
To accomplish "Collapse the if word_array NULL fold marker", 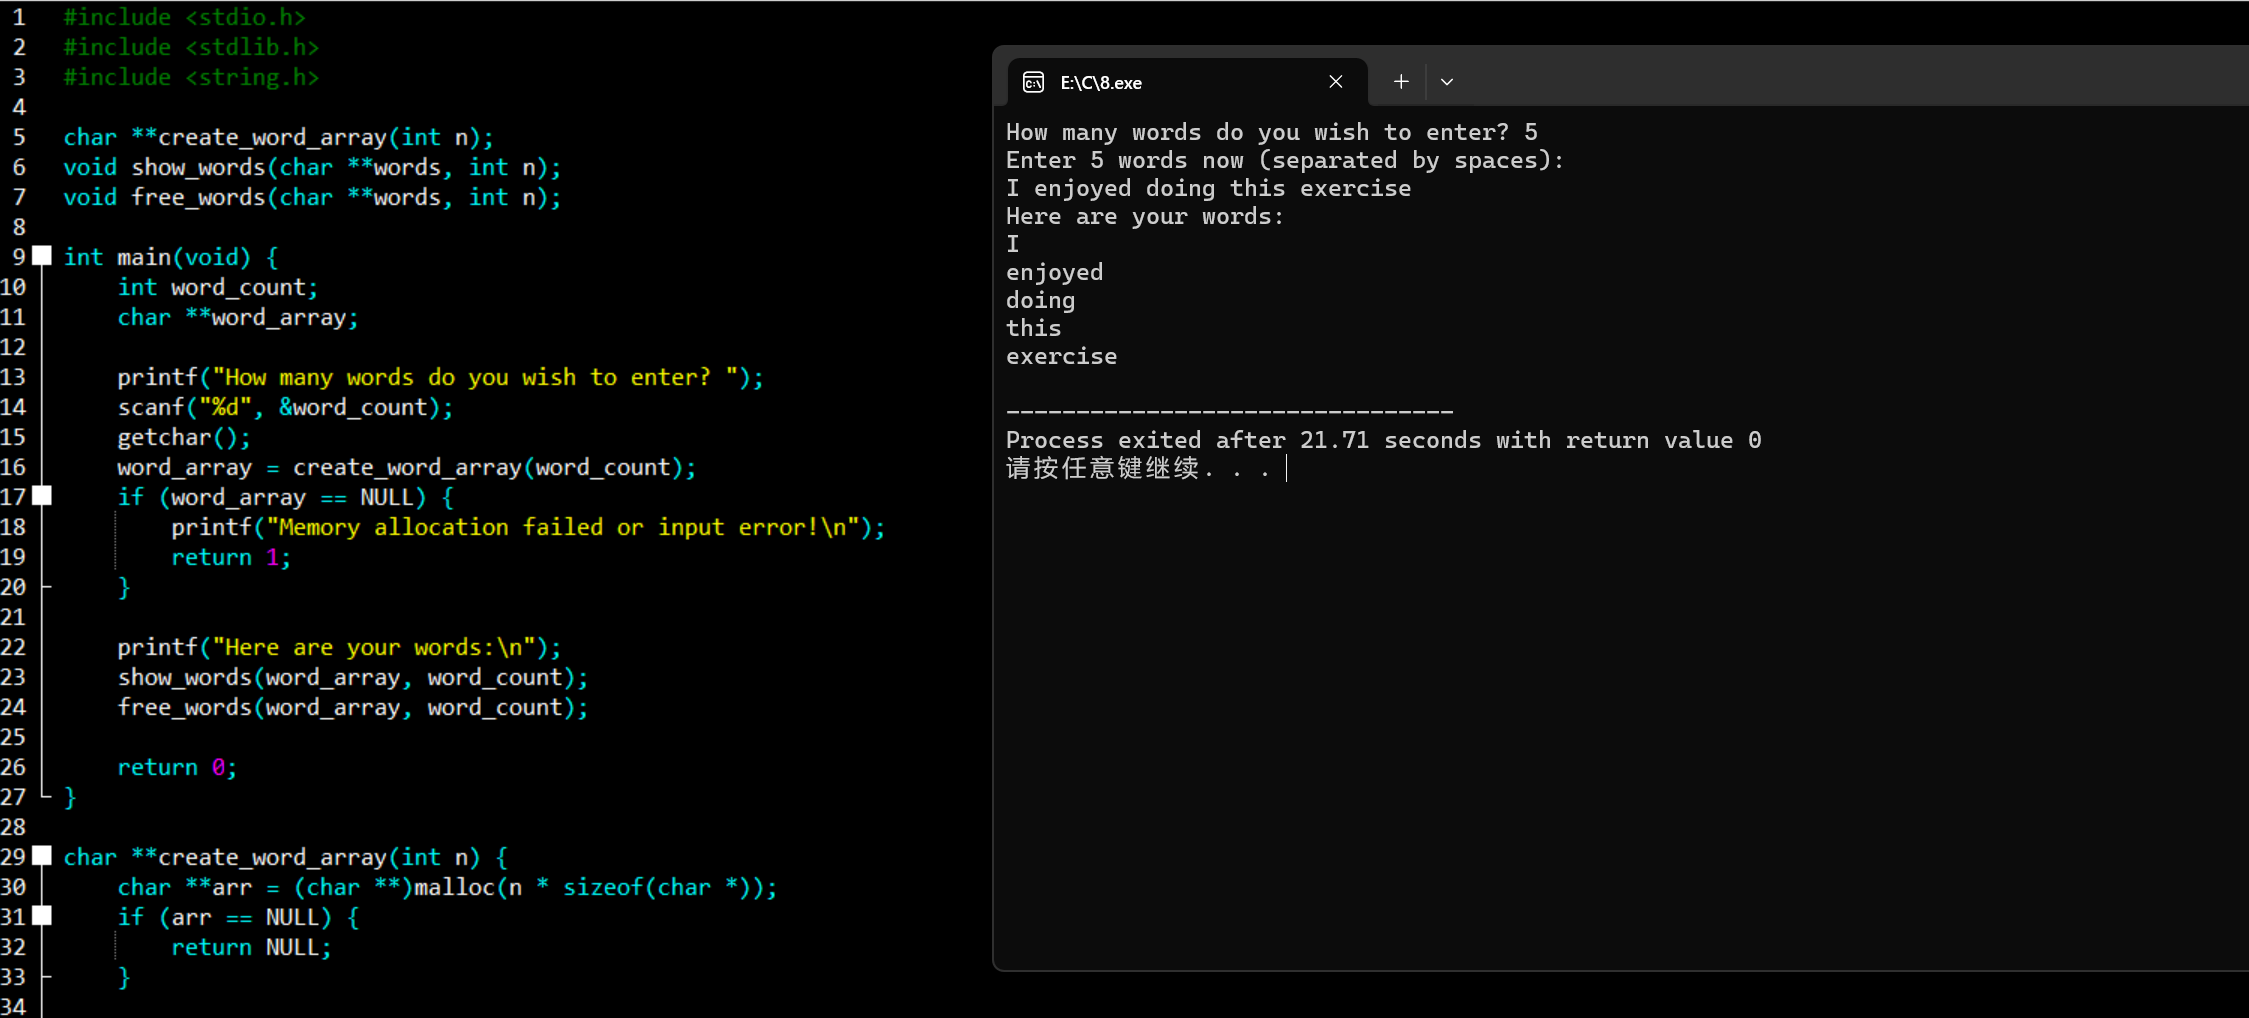I will click(x=42, y=496).
